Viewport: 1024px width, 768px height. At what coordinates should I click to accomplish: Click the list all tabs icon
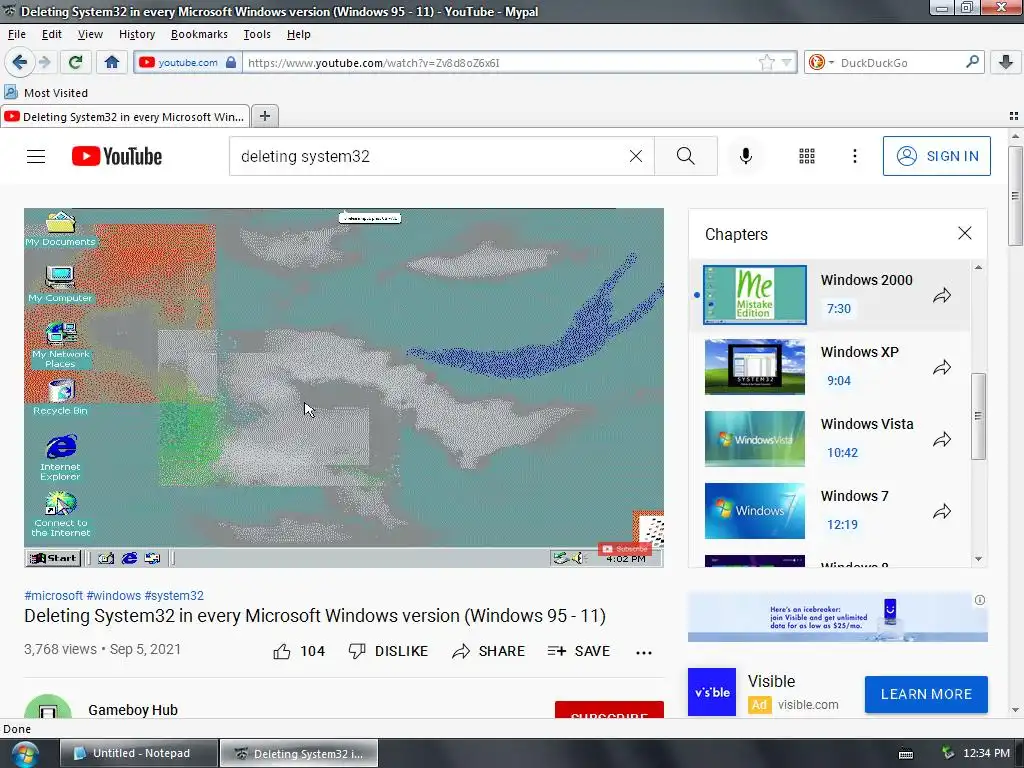coord(1014,116)
